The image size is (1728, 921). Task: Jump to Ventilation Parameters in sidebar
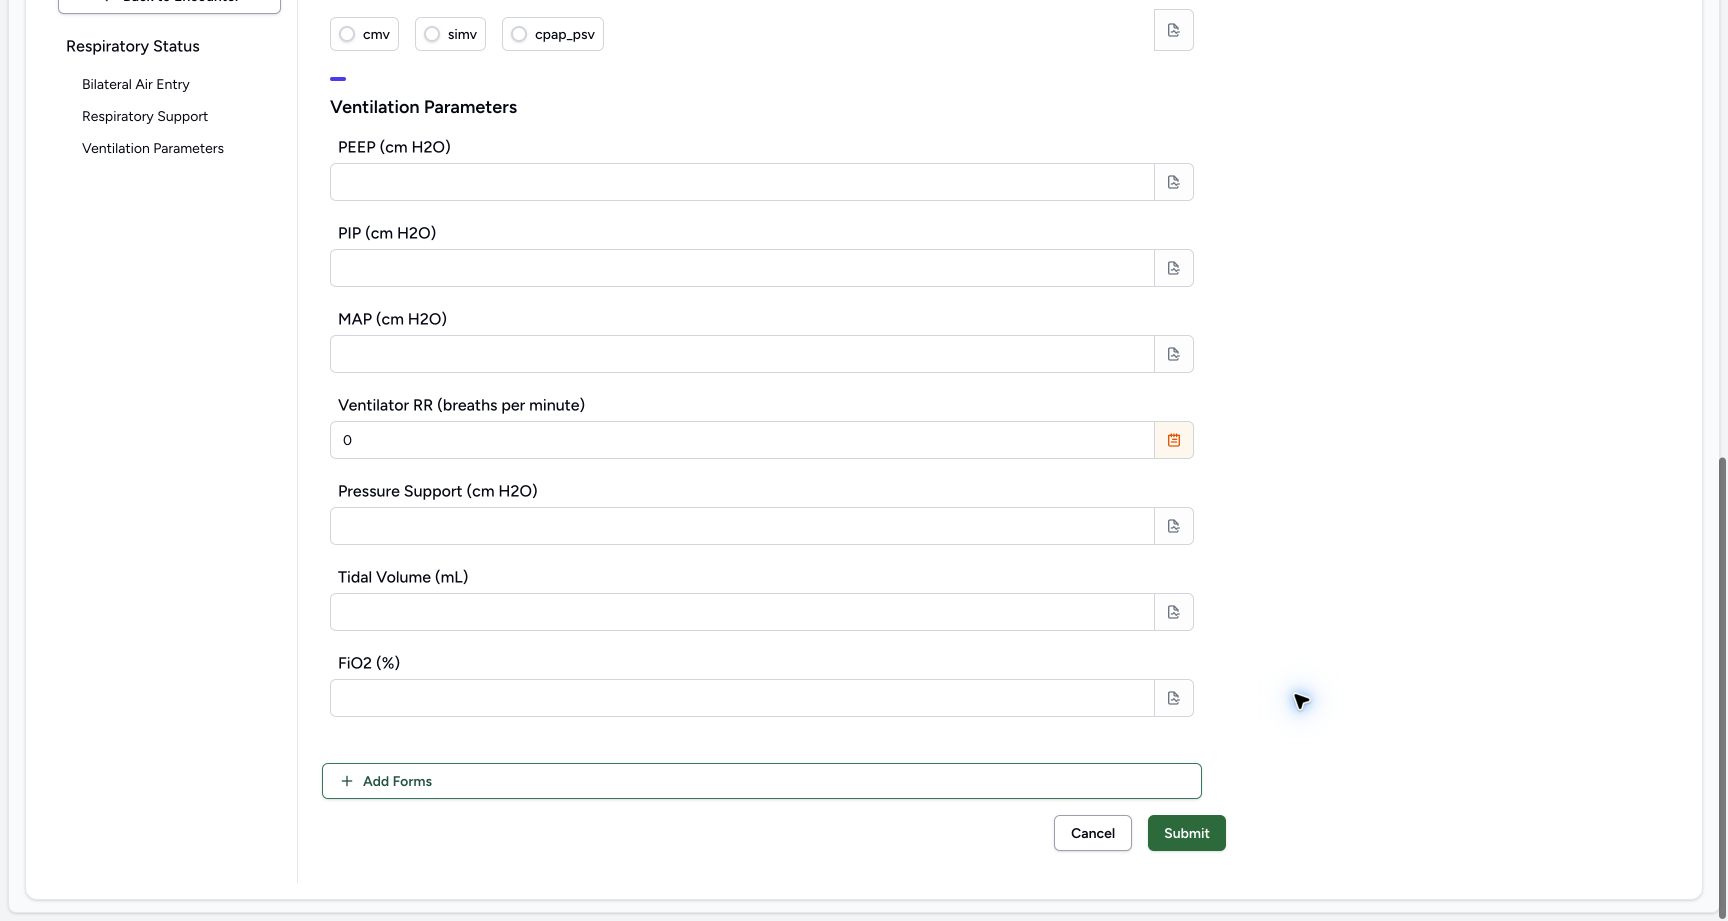tap(153, 148)
